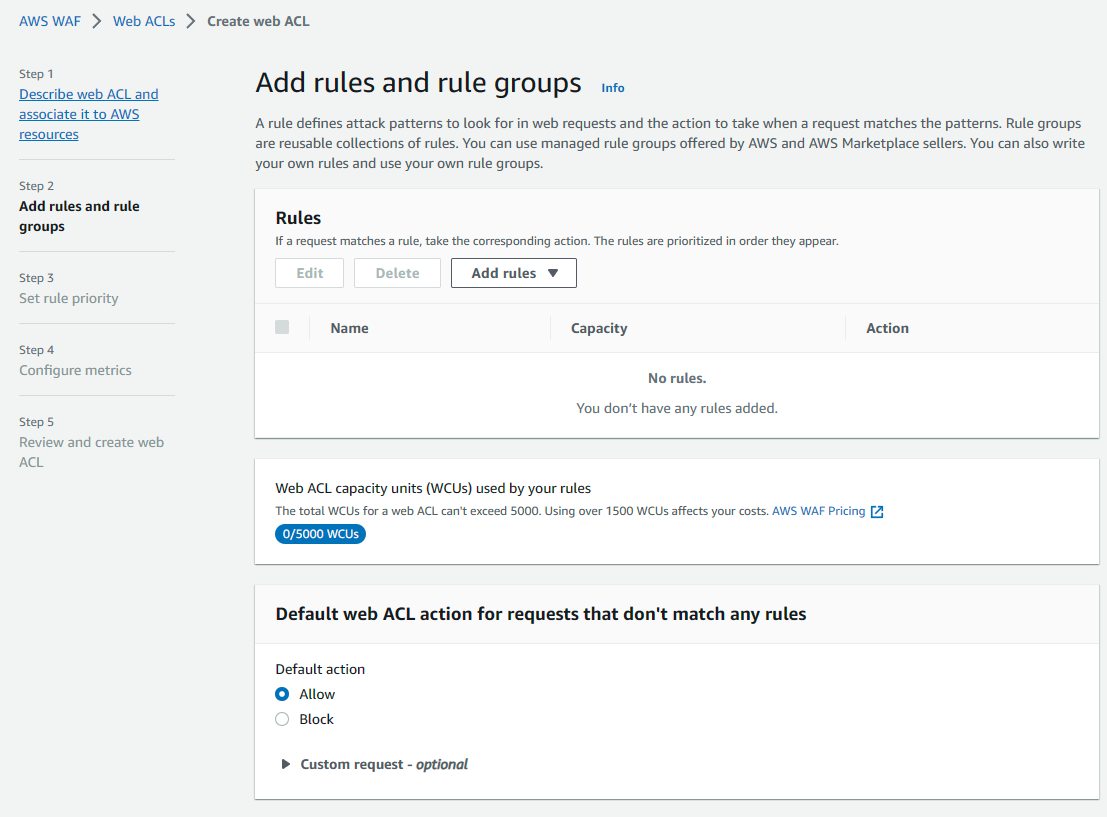Navigate to Web ACLs breadcrumb
The width and height of the screenshot is (1107, 817).
point(144,21)
